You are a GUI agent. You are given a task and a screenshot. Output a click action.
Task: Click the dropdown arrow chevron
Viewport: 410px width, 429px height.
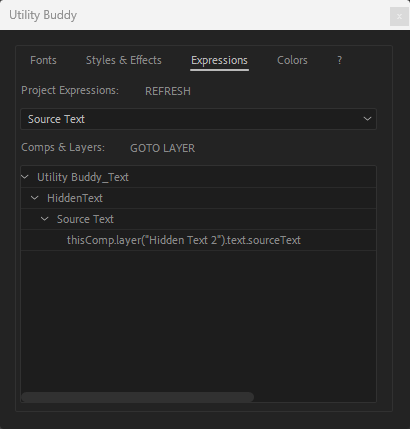click(x=367, y=119)
